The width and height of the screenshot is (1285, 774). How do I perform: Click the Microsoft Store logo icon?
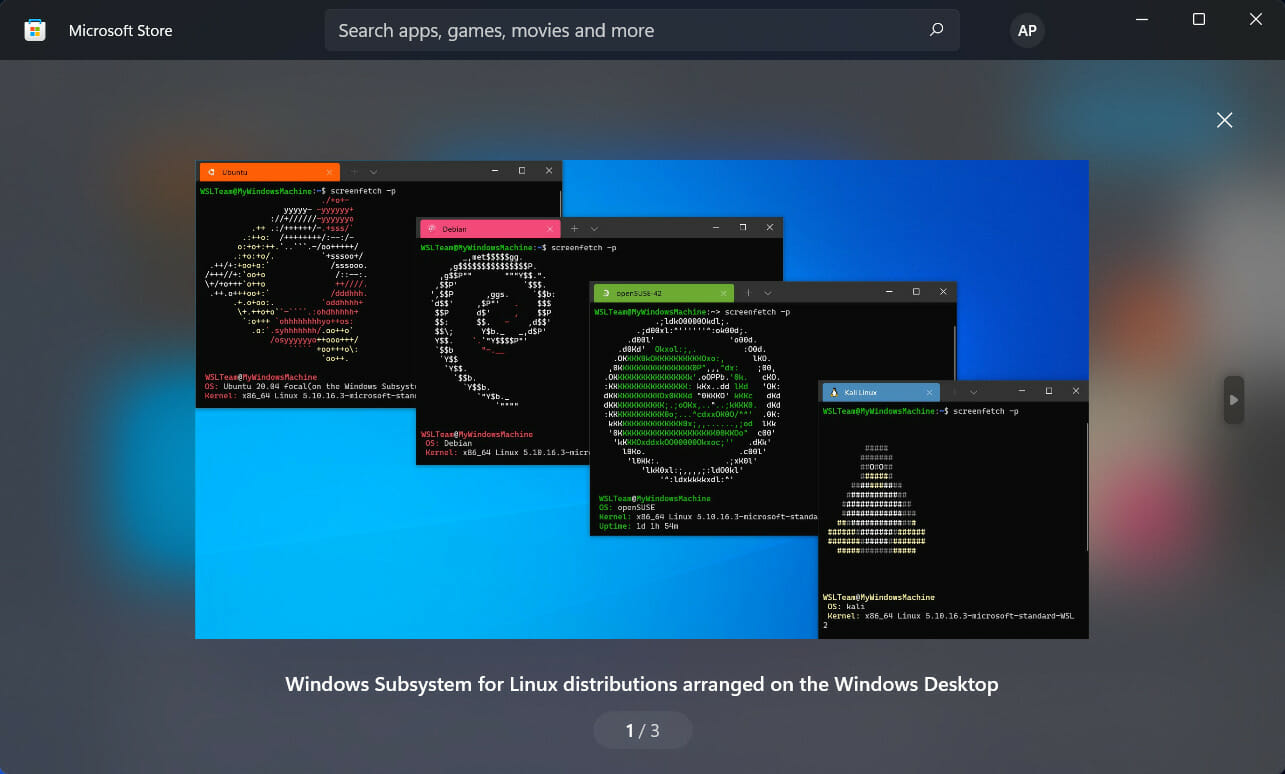[x=35, y=31]
